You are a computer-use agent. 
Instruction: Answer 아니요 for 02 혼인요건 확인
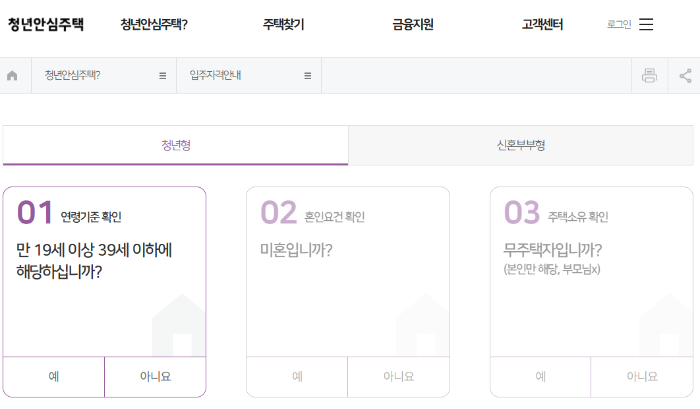pos(399,376)
